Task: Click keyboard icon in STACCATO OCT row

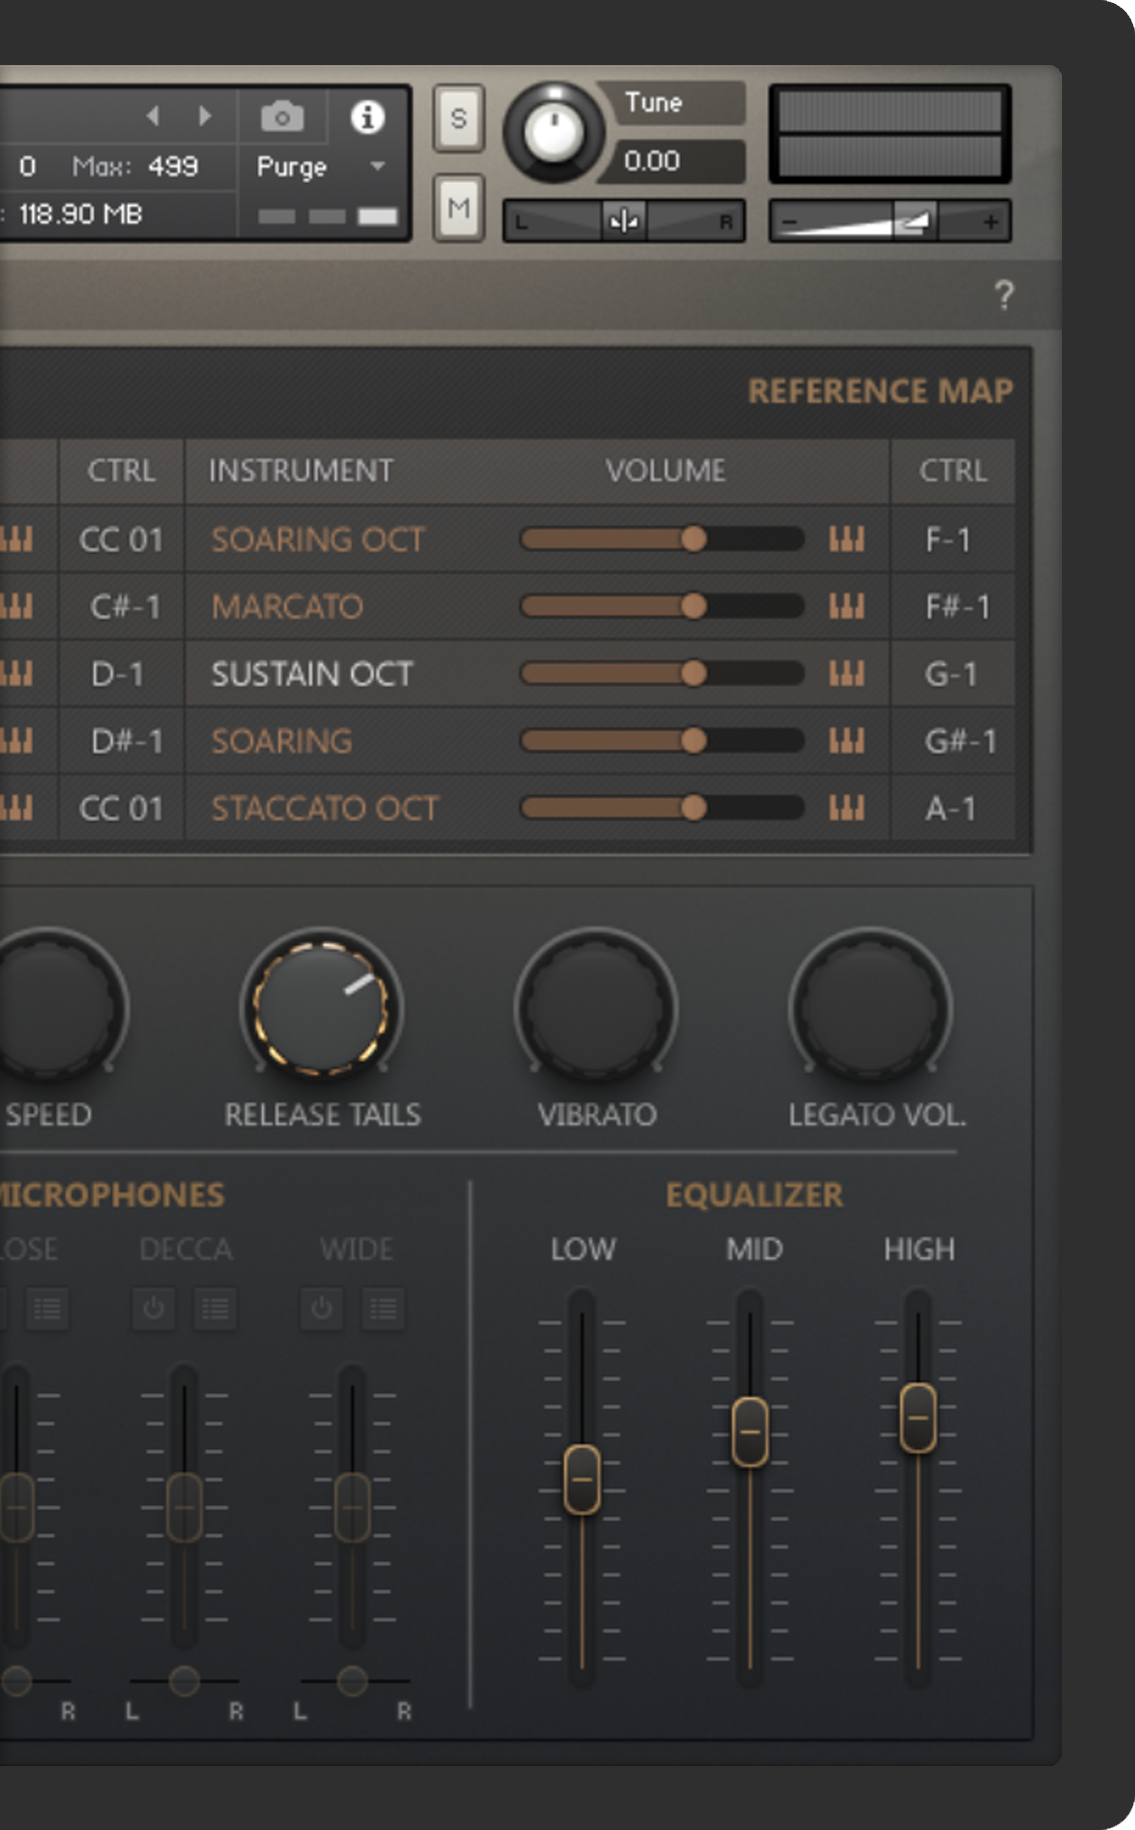Action: click(x=846, y=808)
